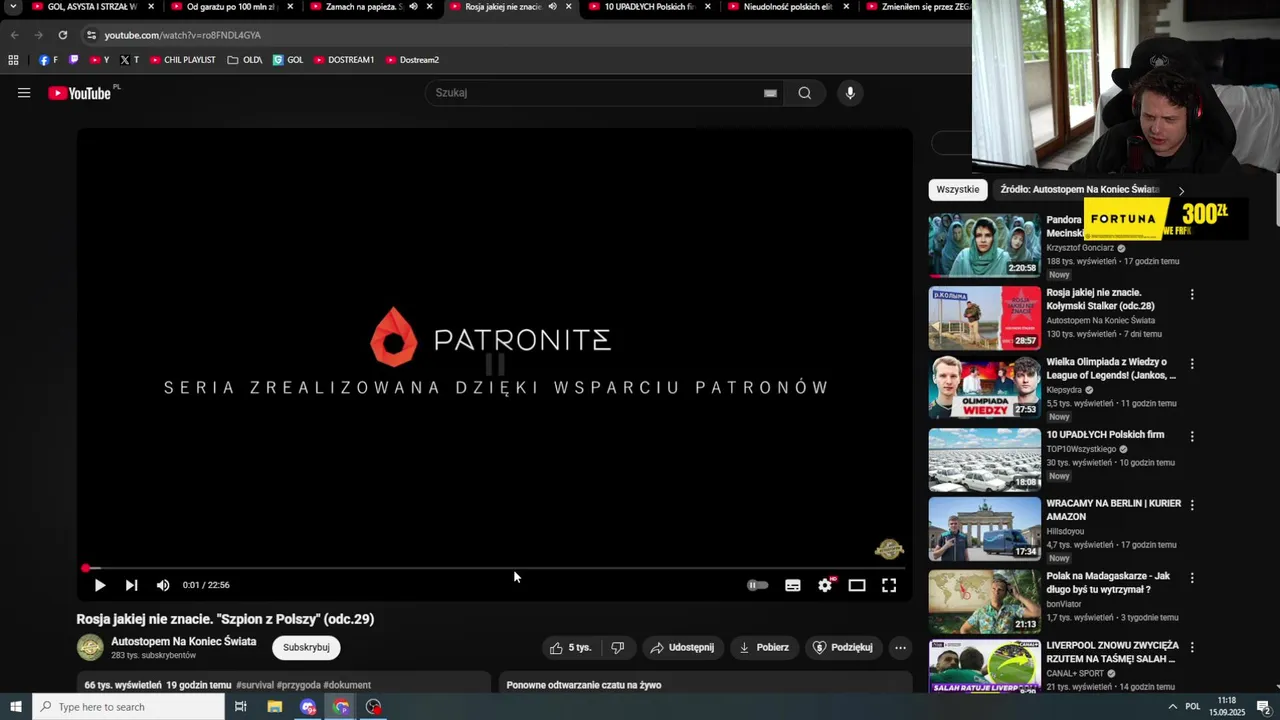Focus the Szukaj search field
The width and height of the screenshot is (1280, 720).
coord(595,93)
